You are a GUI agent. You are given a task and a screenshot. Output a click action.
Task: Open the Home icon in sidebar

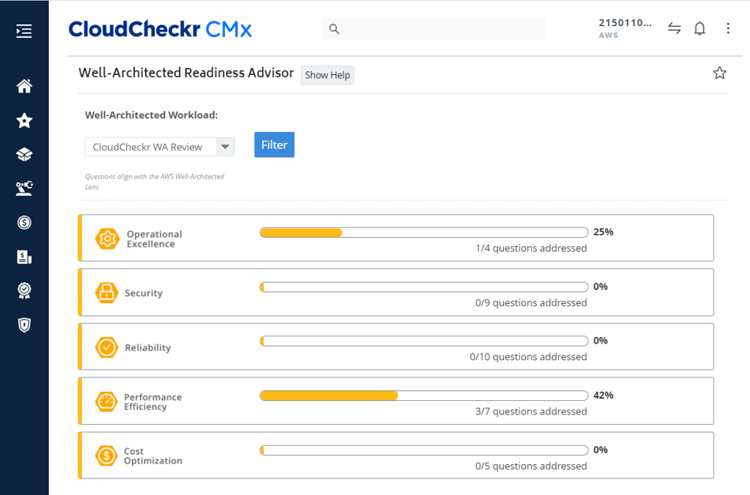point(24,86)
